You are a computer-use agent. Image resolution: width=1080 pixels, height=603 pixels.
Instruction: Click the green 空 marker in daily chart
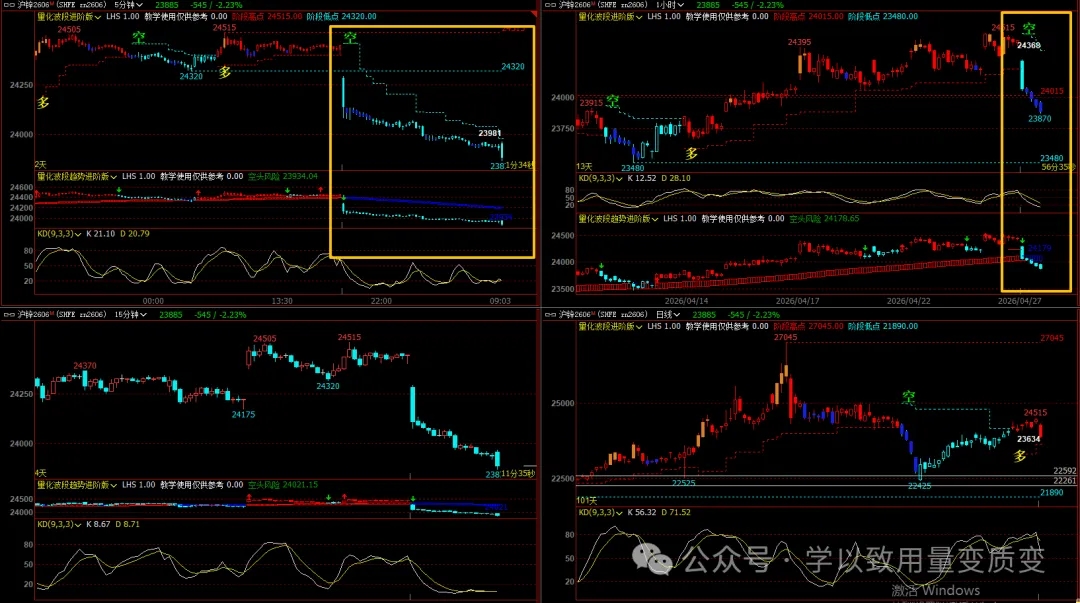point(908,398)
